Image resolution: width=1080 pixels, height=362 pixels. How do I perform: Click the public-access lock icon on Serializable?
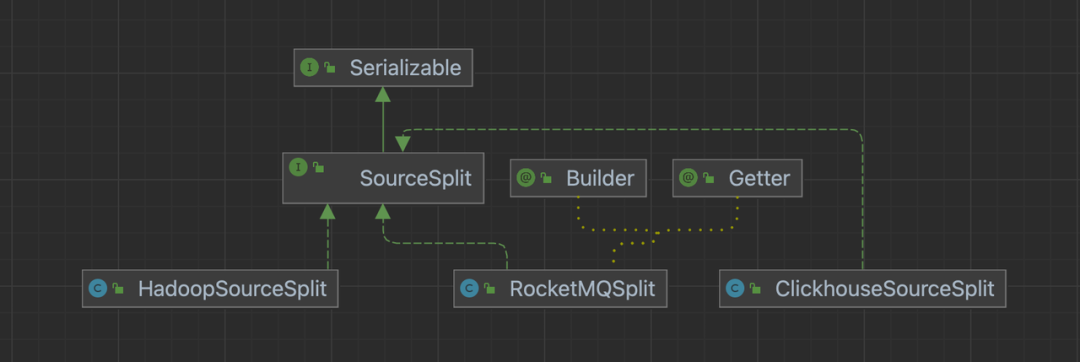330,68
